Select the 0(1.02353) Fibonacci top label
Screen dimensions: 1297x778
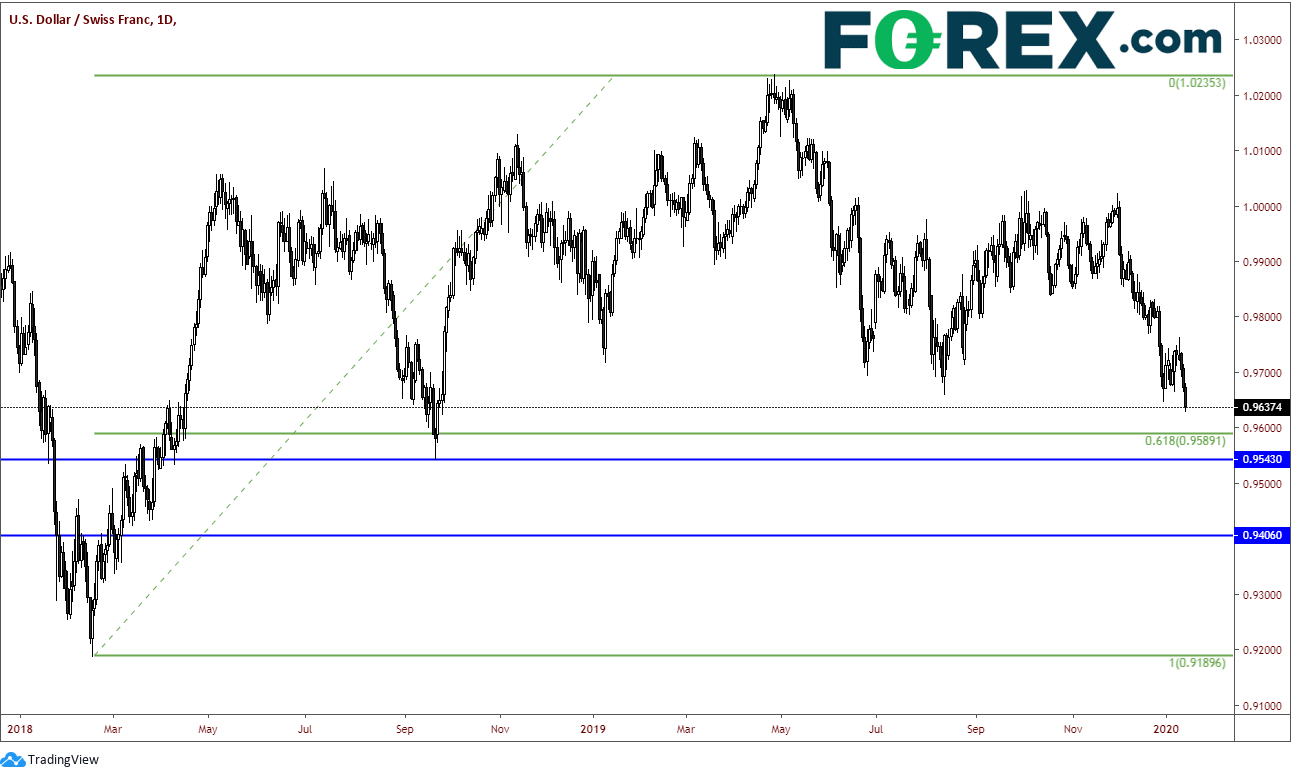[x=1196, y=83]
